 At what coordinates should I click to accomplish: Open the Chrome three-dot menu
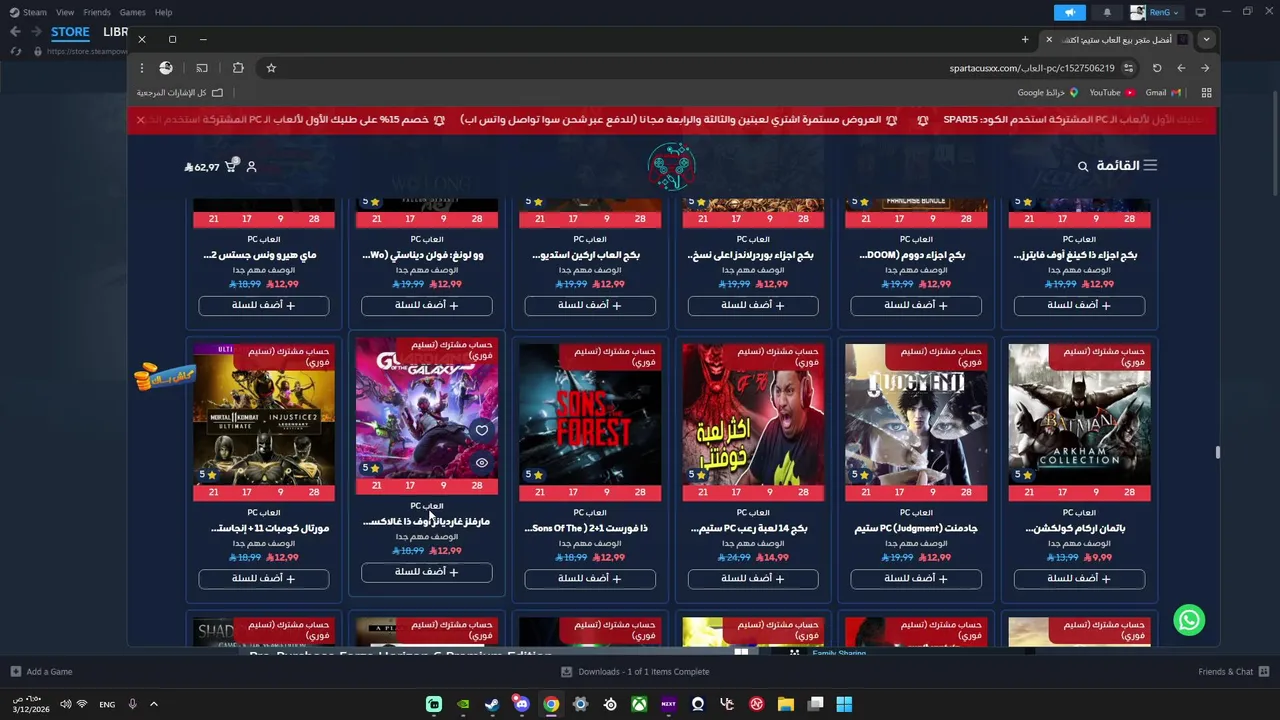click(x=142, y=68)
